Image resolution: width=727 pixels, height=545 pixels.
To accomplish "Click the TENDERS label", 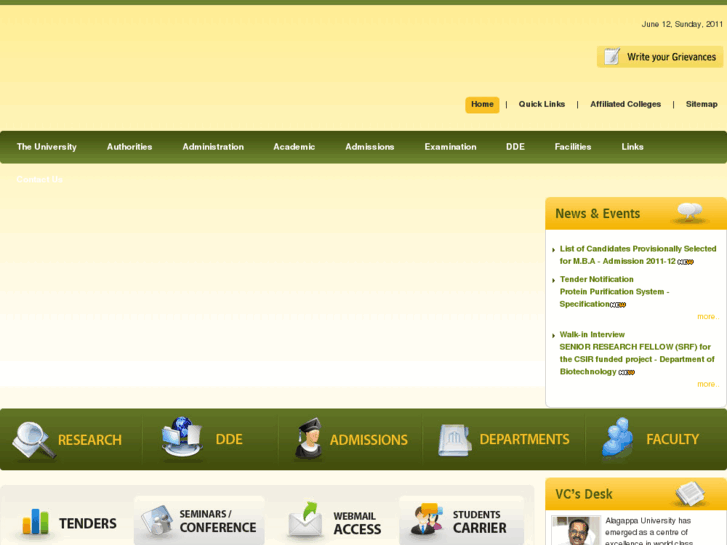I will tap(88, 524).
